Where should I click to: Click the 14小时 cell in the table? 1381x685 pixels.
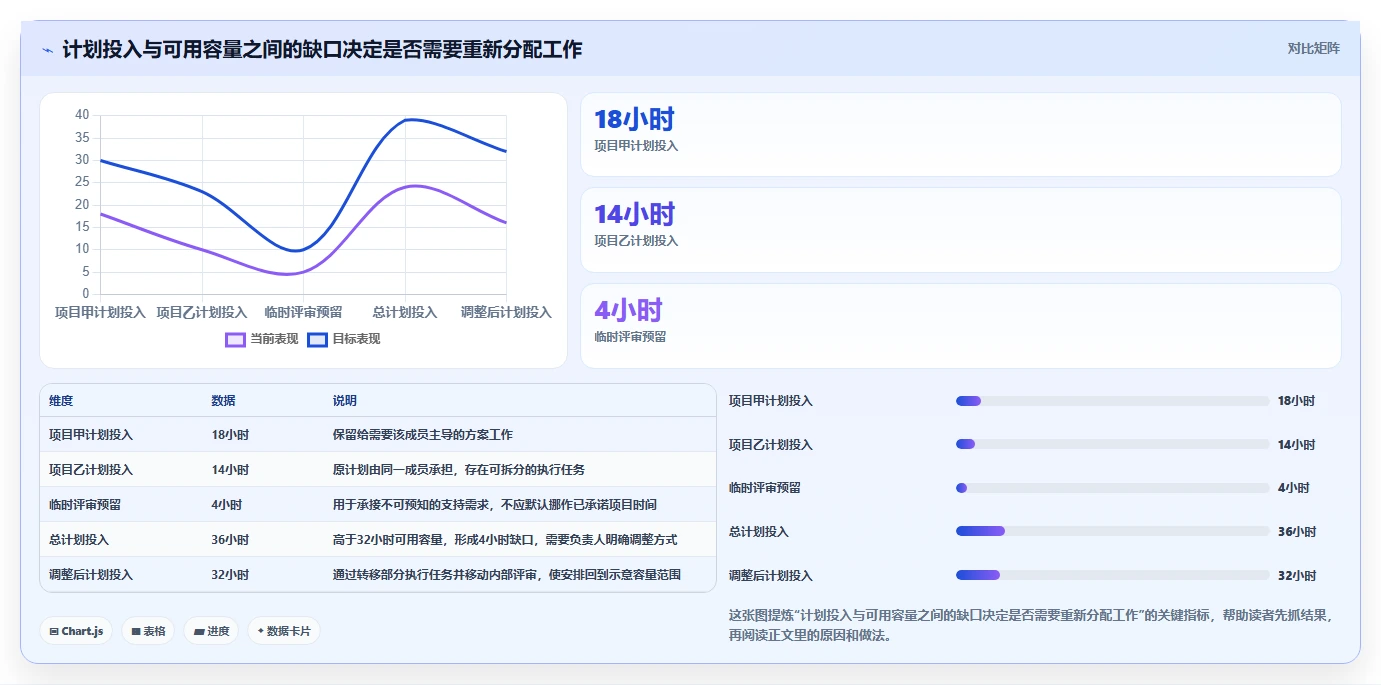pos(230,470)
